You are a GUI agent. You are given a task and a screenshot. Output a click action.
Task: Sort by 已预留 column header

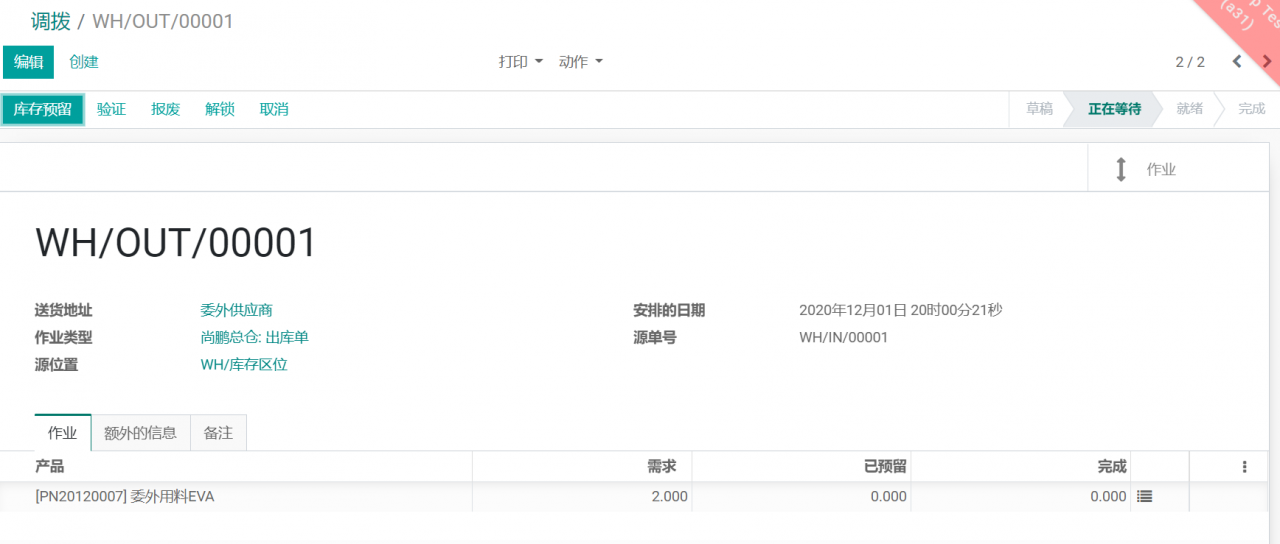[x=801, y=466]
